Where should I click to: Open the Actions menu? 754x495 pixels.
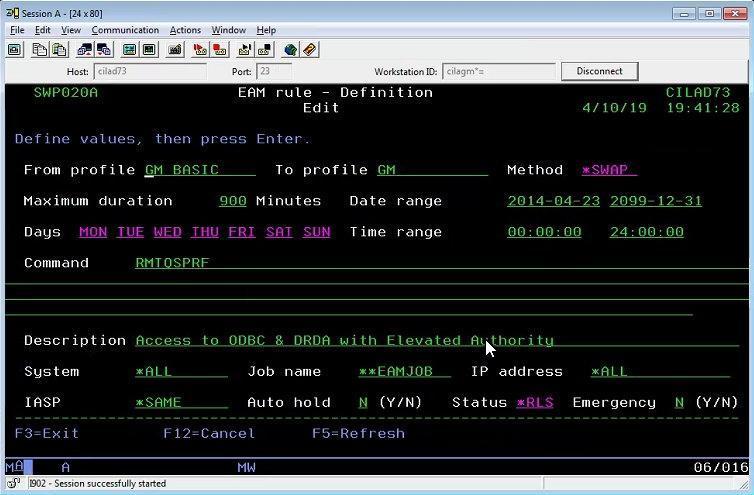tap(185, 30)
